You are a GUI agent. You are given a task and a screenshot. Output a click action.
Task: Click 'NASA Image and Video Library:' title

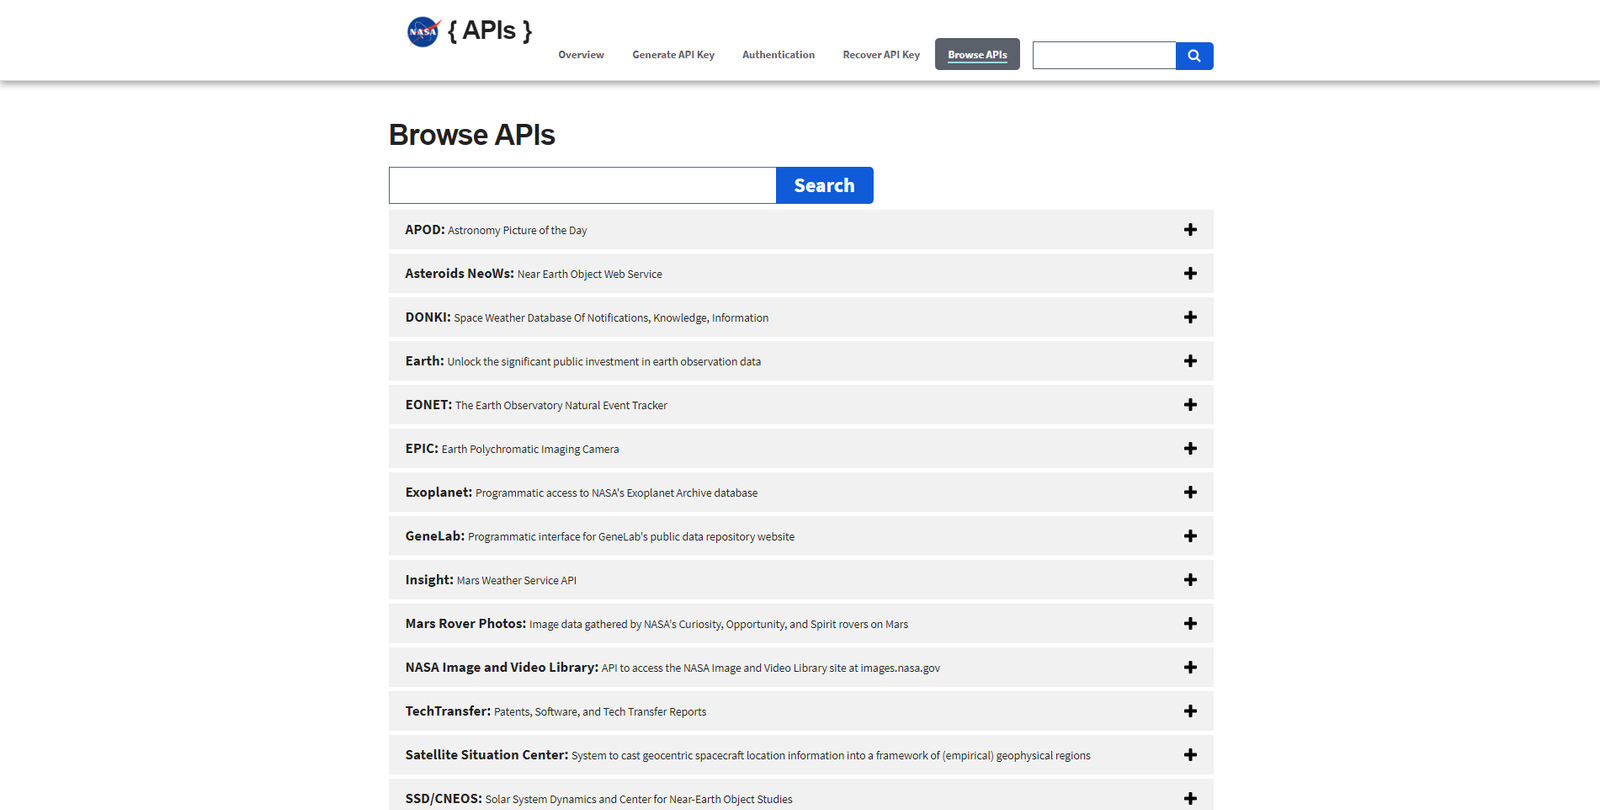coord(502,667)
